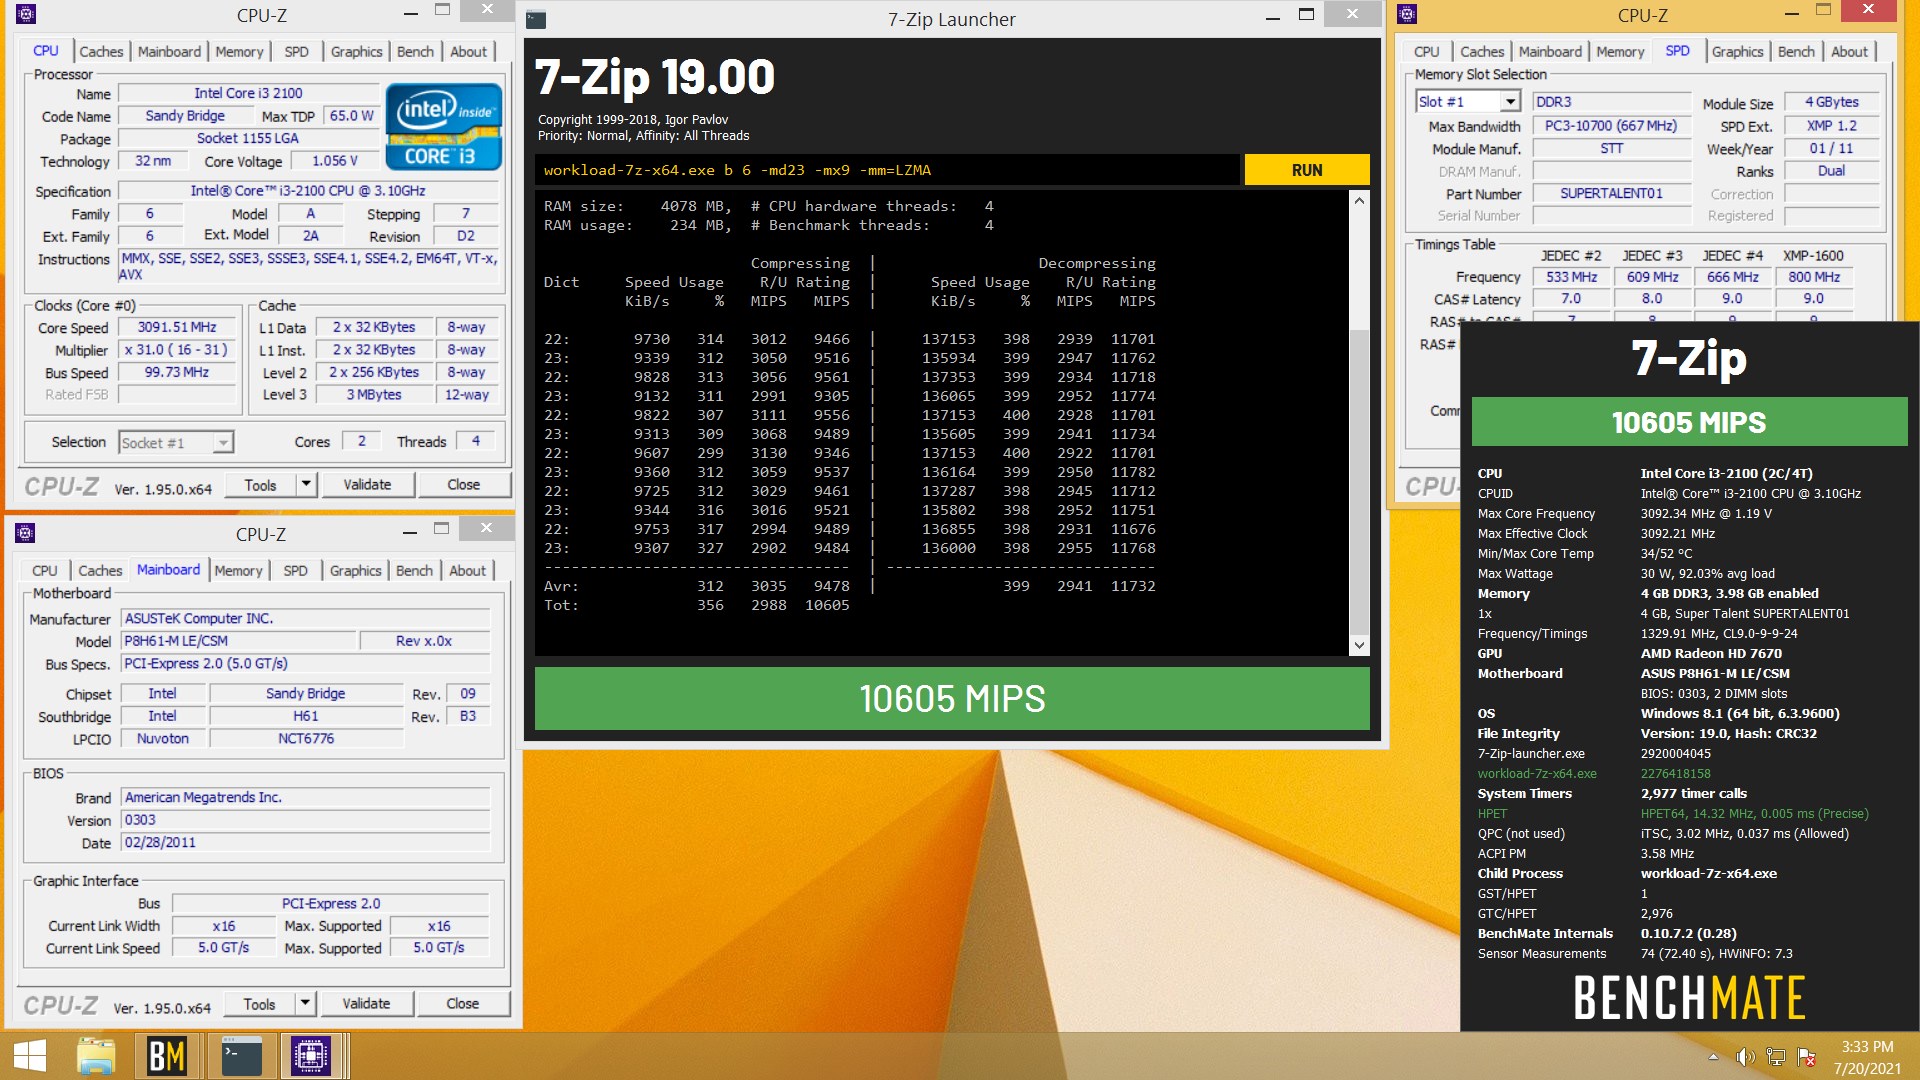
Task: Switch to Caches tab in top CPU-Z window
Action: [x=101, y=51]
